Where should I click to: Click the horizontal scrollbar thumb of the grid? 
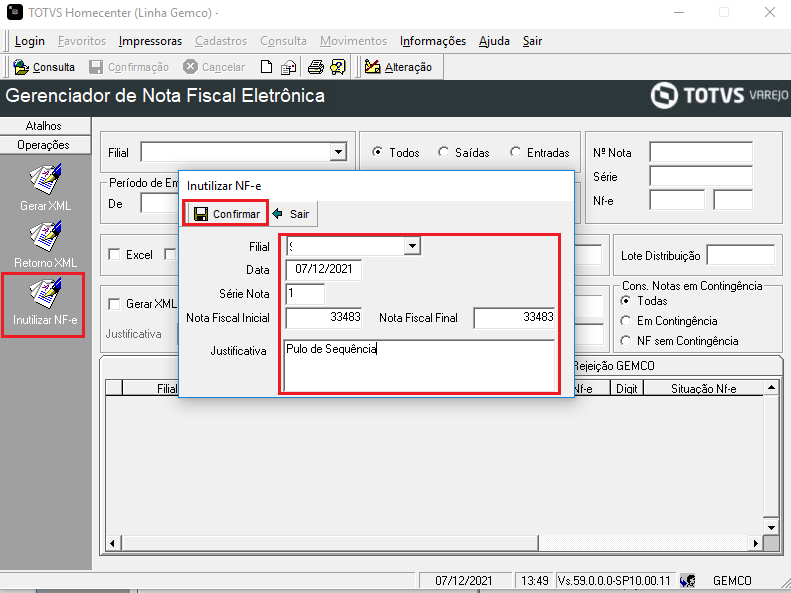click(329, 543)
